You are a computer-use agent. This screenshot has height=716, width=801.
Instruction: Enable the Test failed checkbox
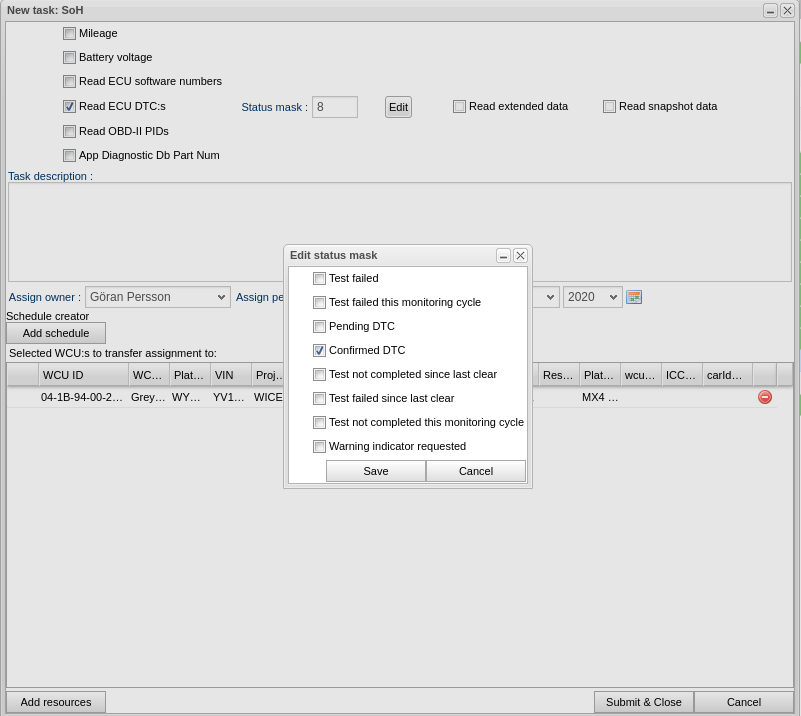pyautogui.click(x=319, y=278)
